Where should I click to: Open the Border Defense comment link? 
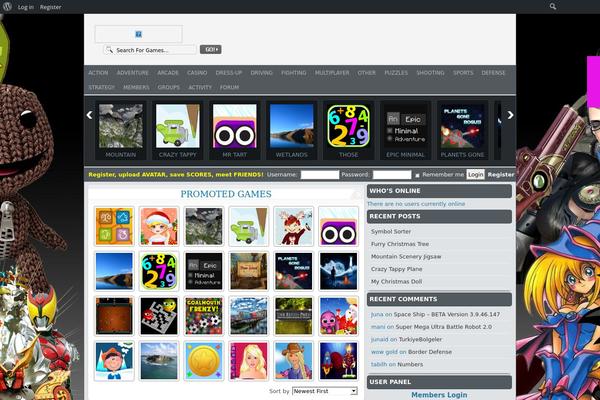[x=430, y=352]
